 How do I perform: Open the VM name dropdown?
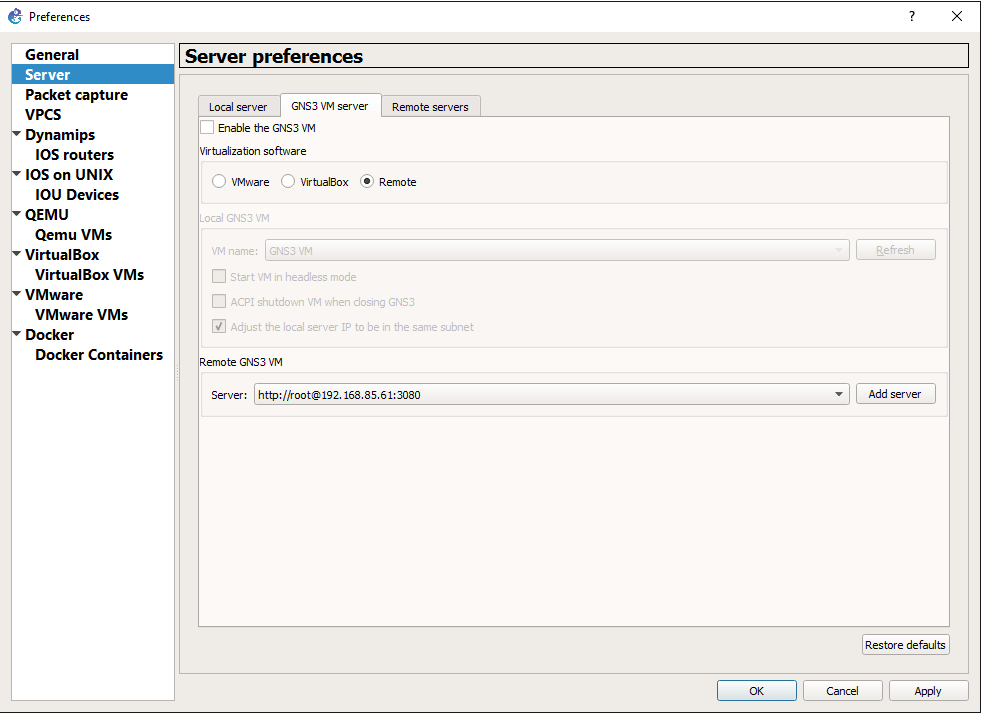[x=557, y=250]
